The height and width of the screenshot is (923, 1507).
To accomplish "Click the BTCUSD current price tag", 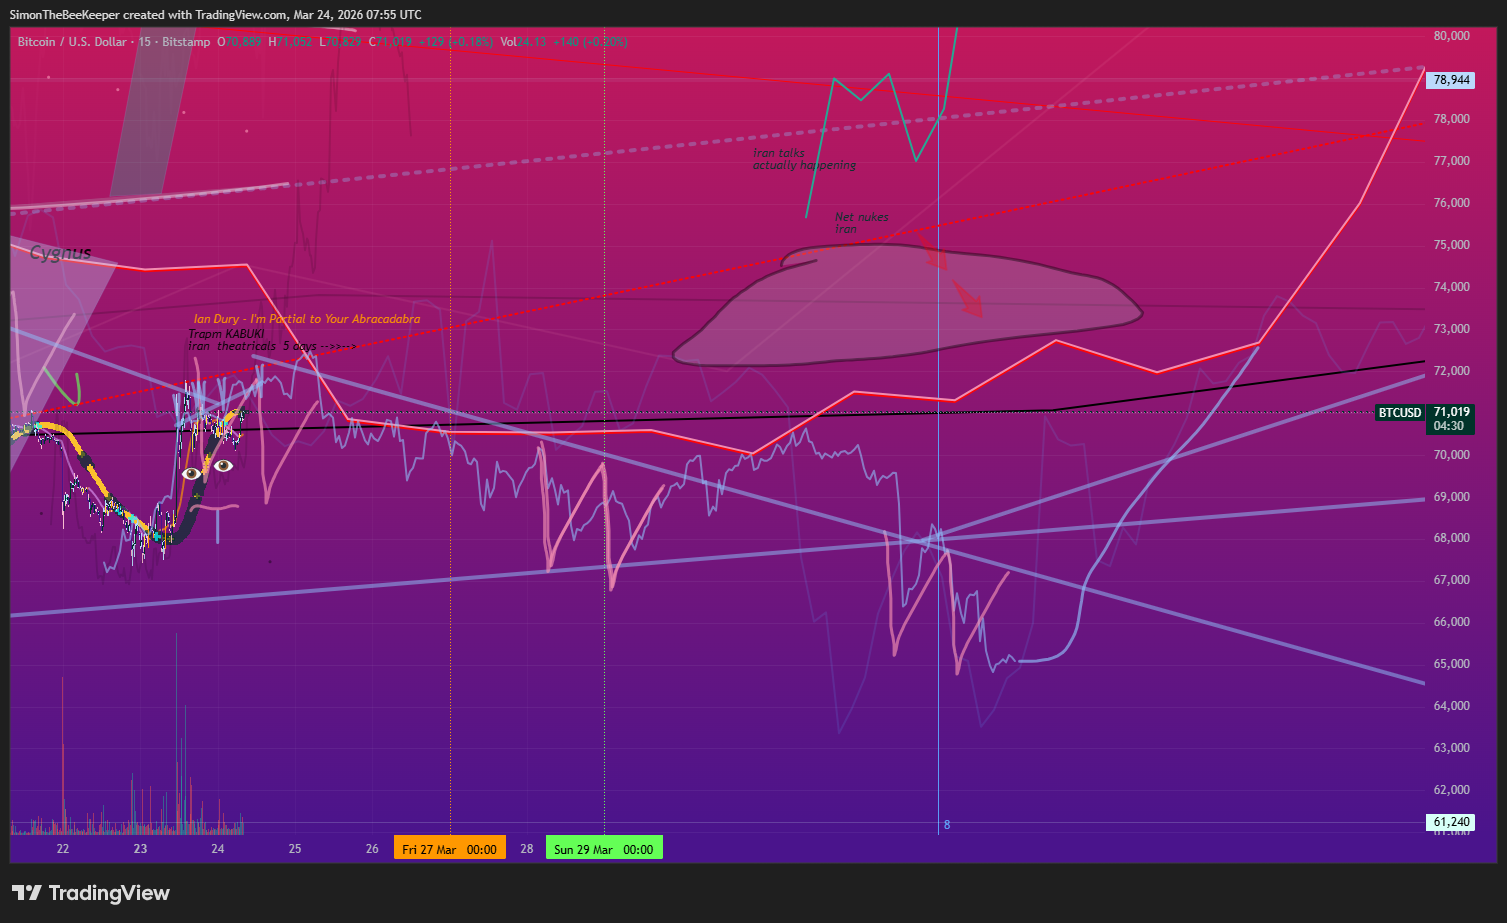I will tap(1399, 412).
